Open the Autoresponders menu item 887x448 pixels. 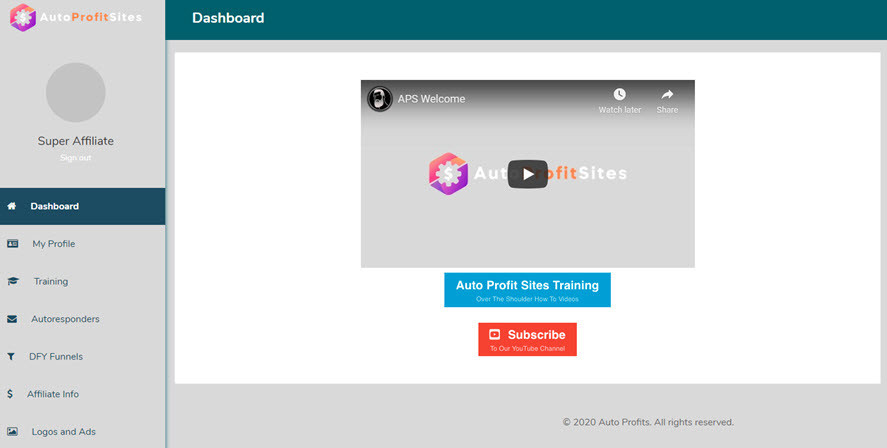tap(83, 319)
